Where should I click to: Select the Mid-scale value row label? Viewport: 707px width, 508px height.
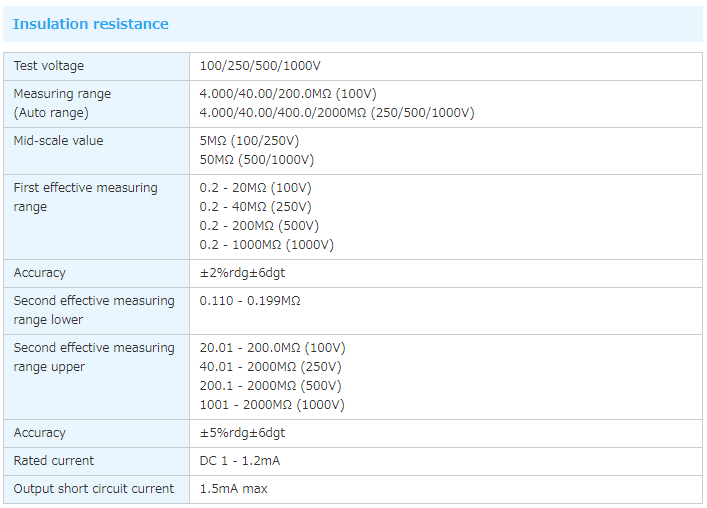[58, 141]
